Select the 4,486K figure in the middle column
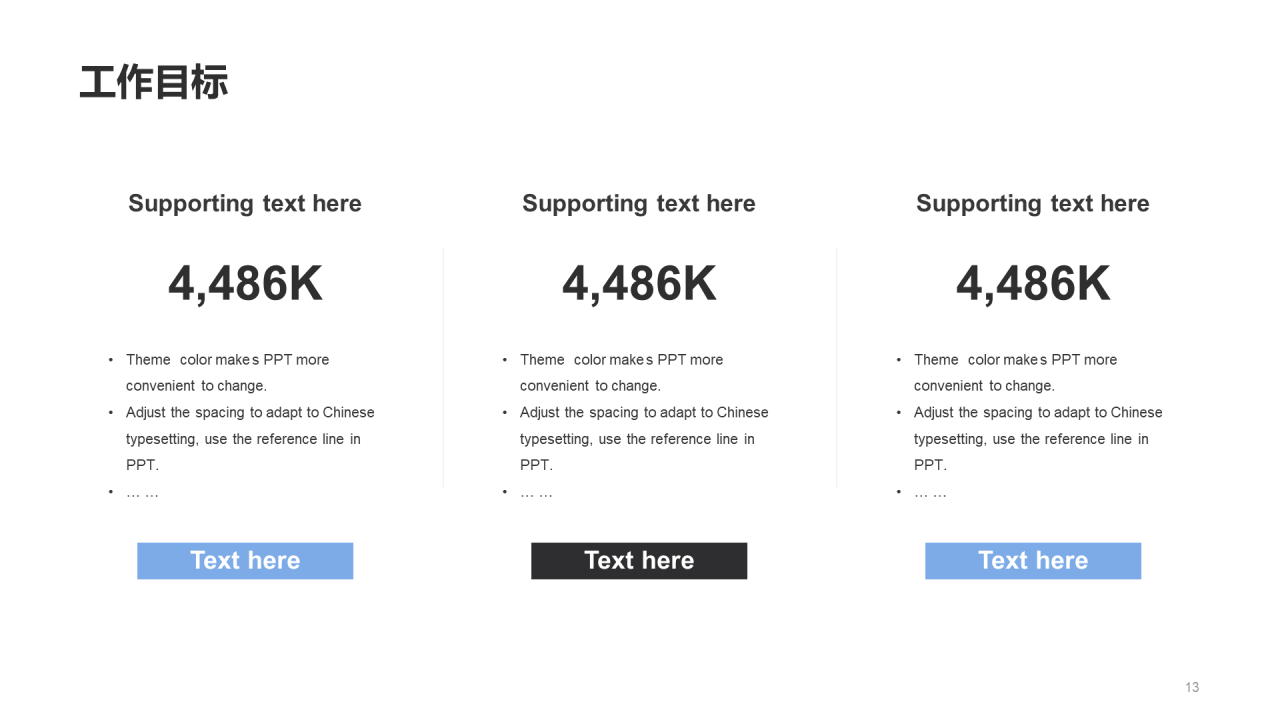 (x=639, y=284)
